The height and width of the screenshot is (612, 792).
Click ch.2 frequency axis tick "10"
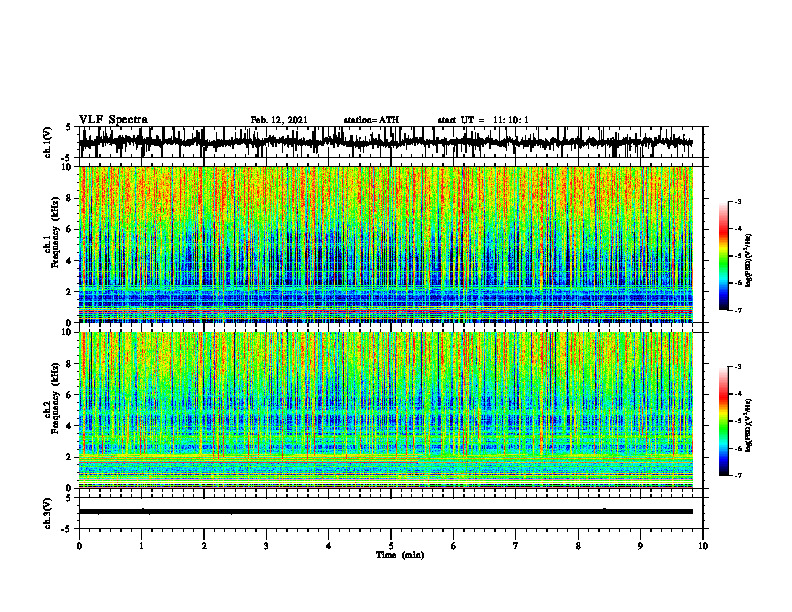(x=67, y=332)
